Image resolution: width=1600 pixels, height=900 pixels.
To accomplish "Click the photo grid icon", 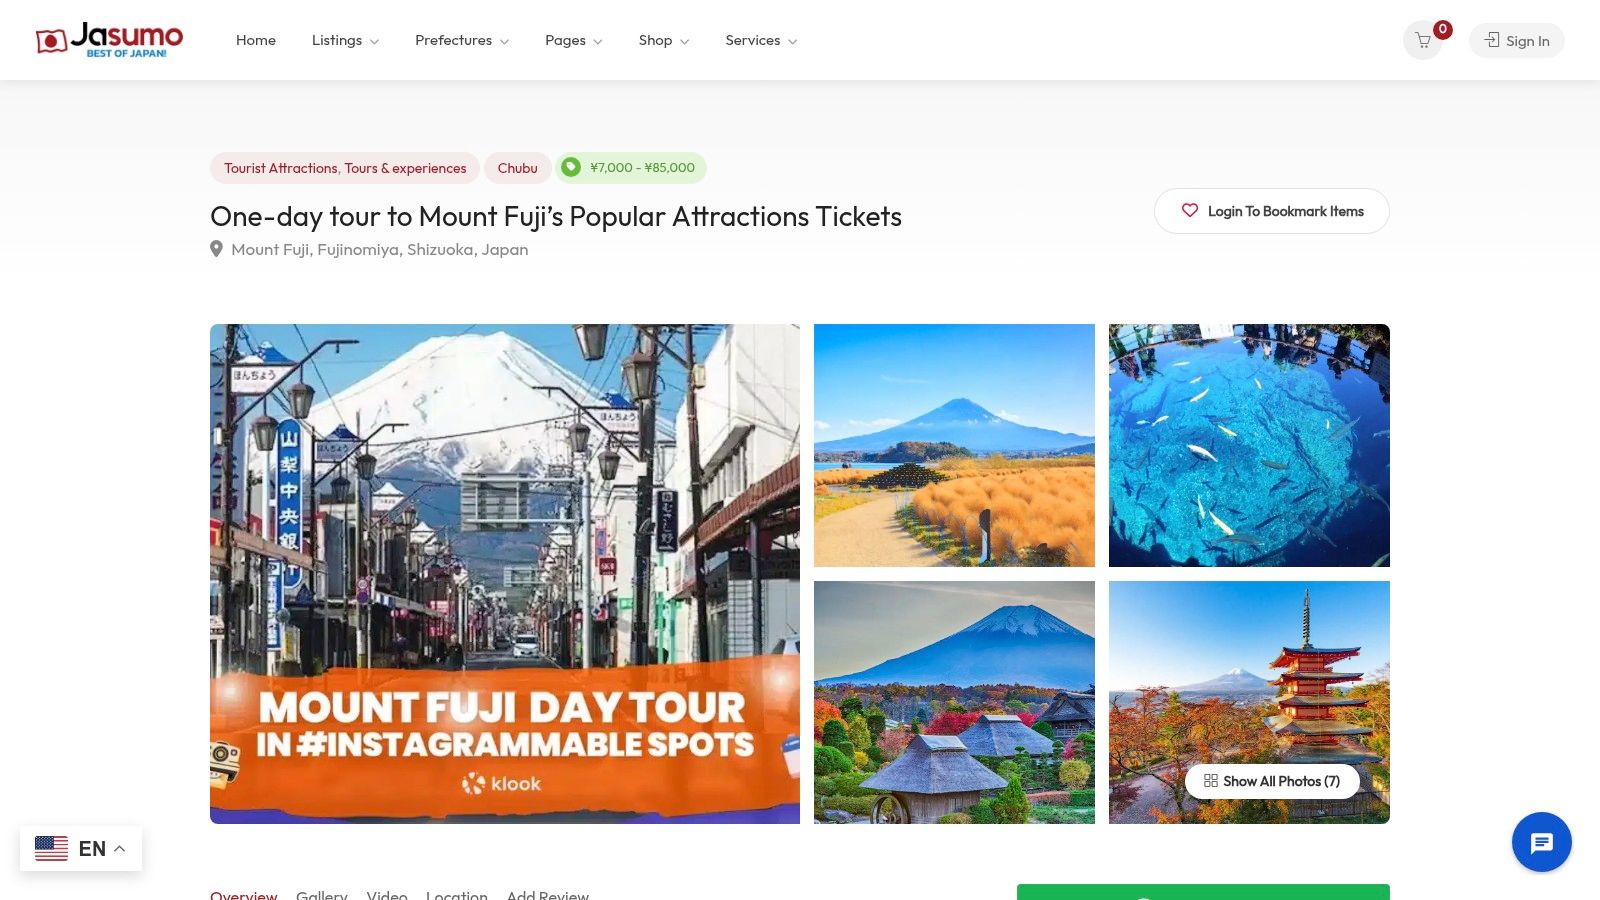I will [x=1210, y=781].
